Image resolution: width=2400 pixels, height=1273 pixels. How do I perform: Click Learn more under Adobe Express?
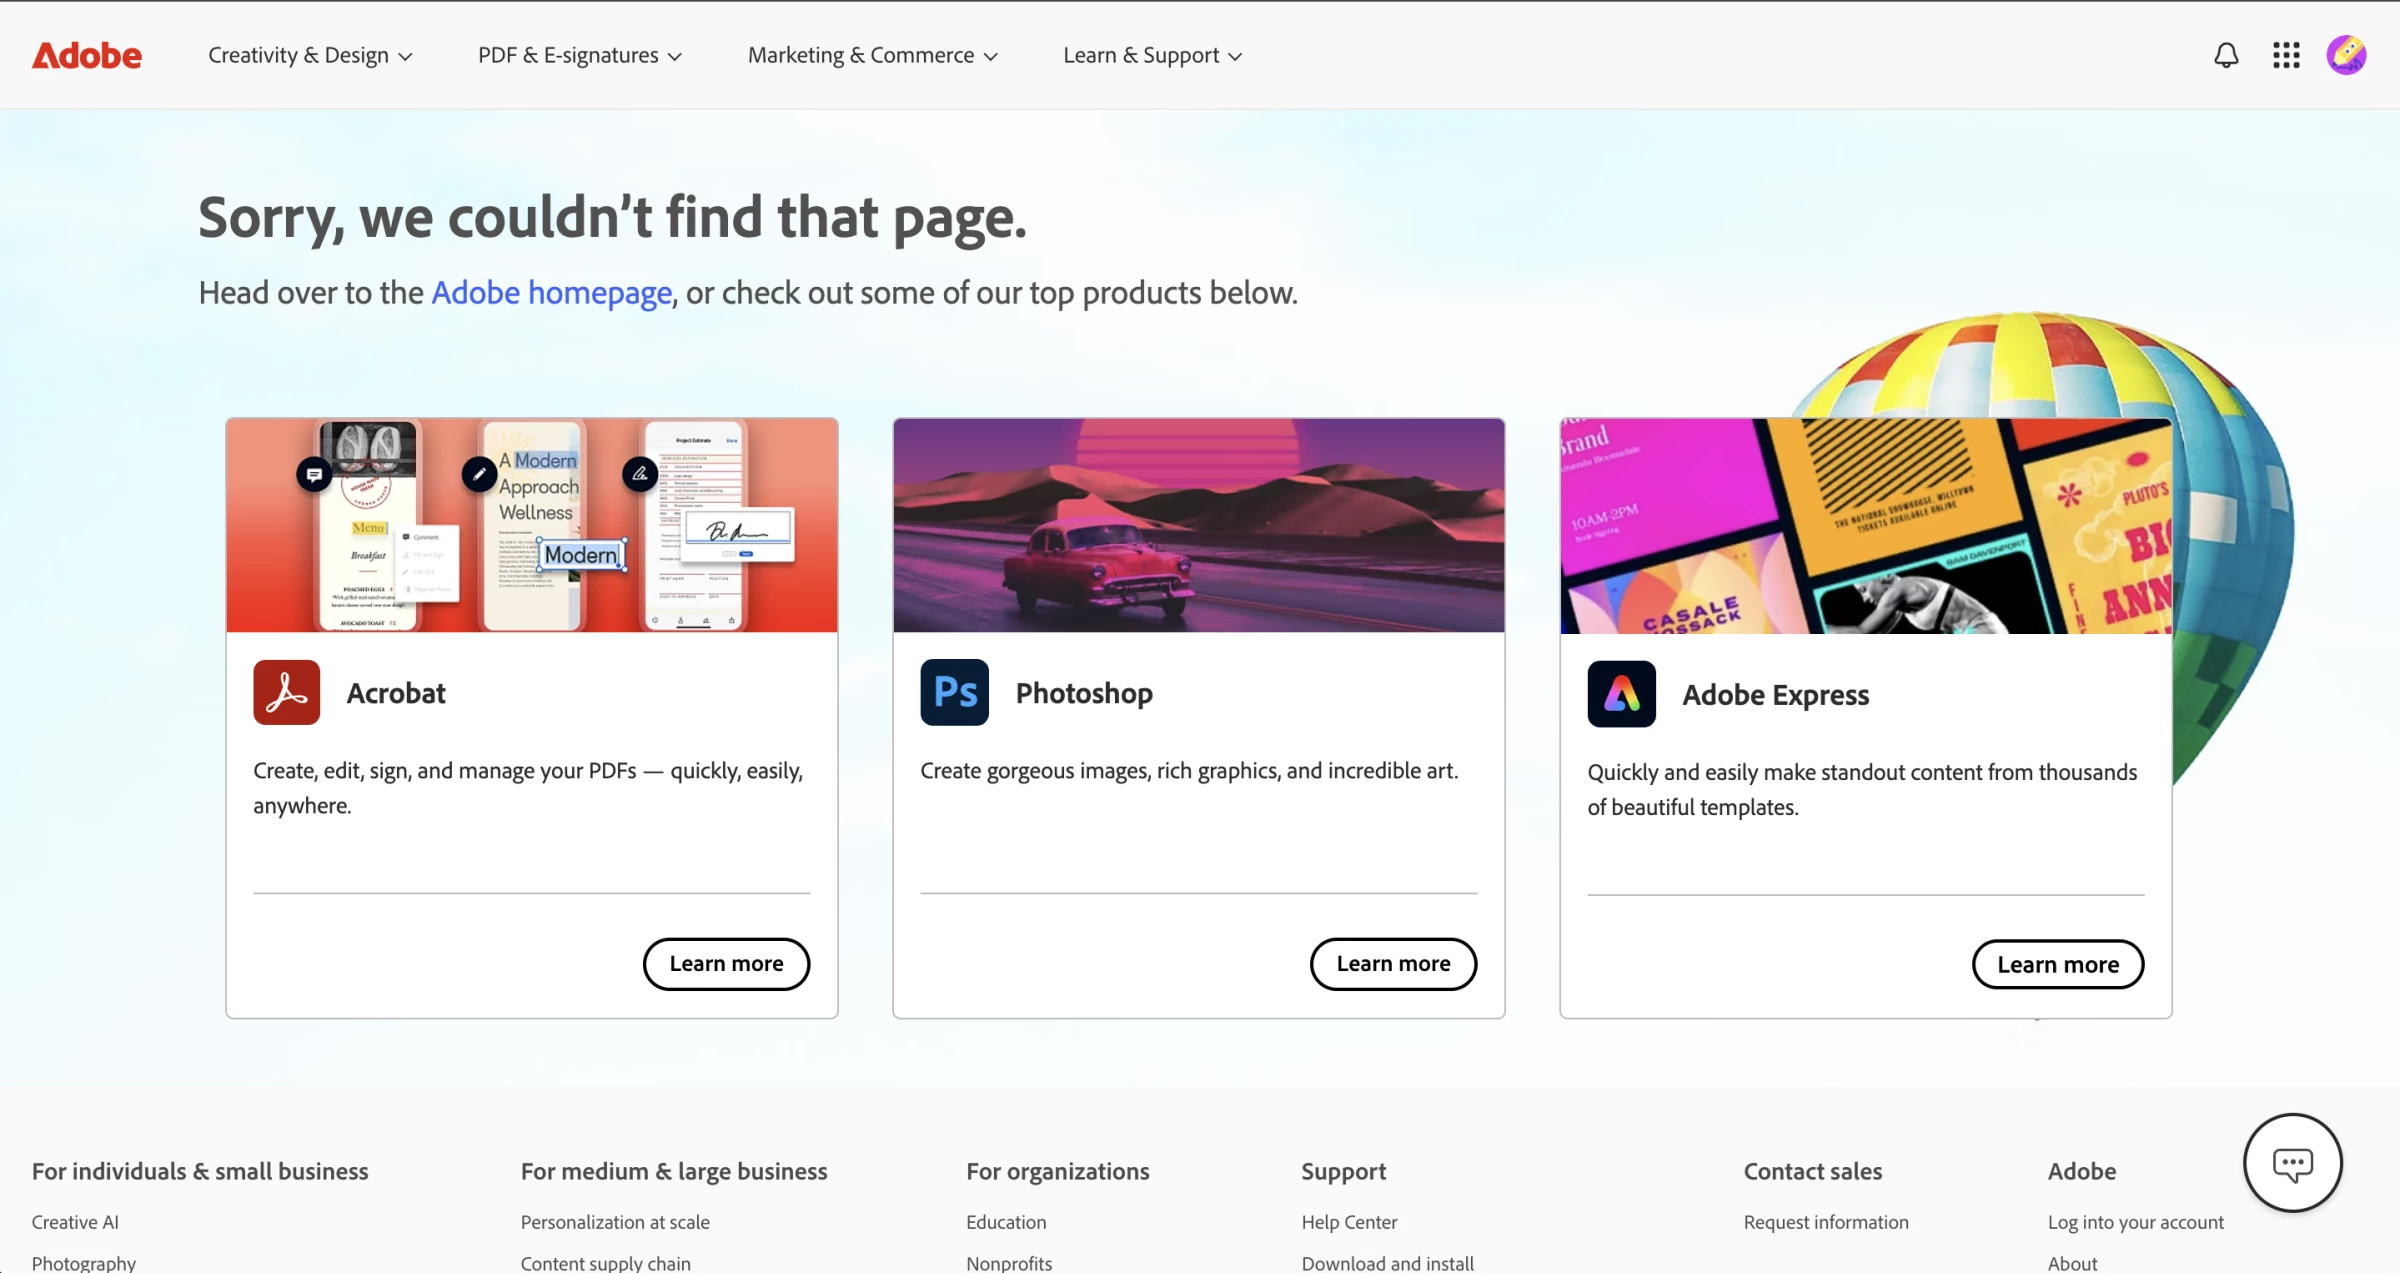[2058, 965]
